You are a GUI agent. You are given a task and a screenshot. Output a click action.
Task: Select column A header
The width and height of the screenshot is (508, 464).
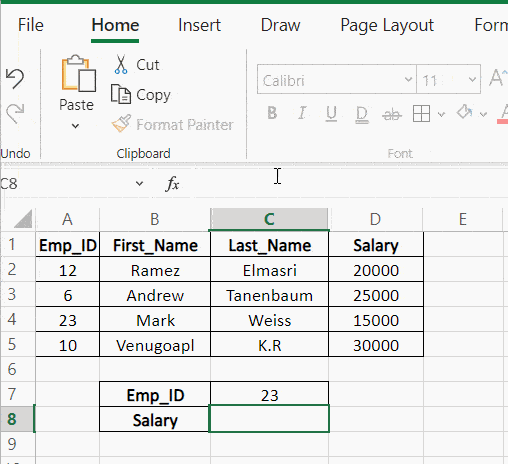click(x=67, y=219)
